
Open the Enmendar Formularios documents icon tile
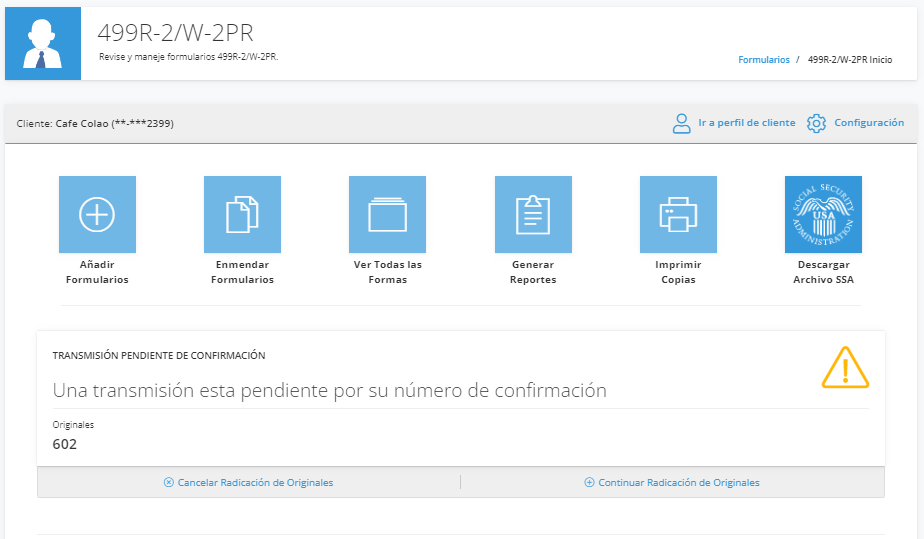[242, 214]
